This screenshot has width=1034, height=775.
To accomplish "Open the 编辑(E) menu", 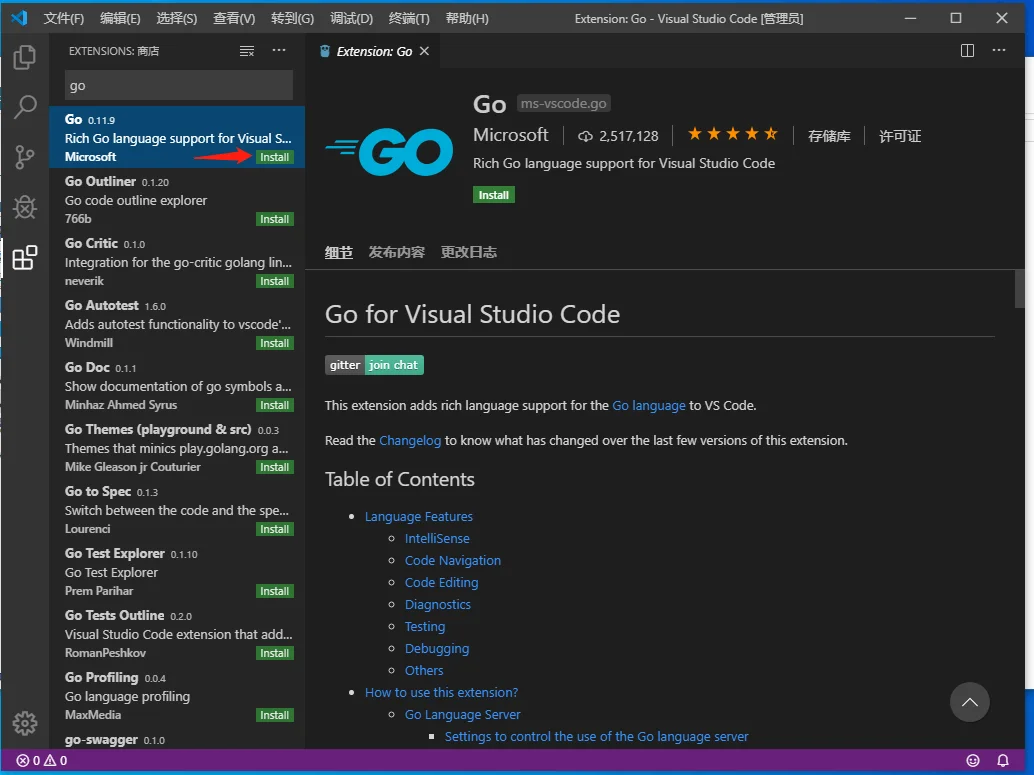I will pos(120,18).
